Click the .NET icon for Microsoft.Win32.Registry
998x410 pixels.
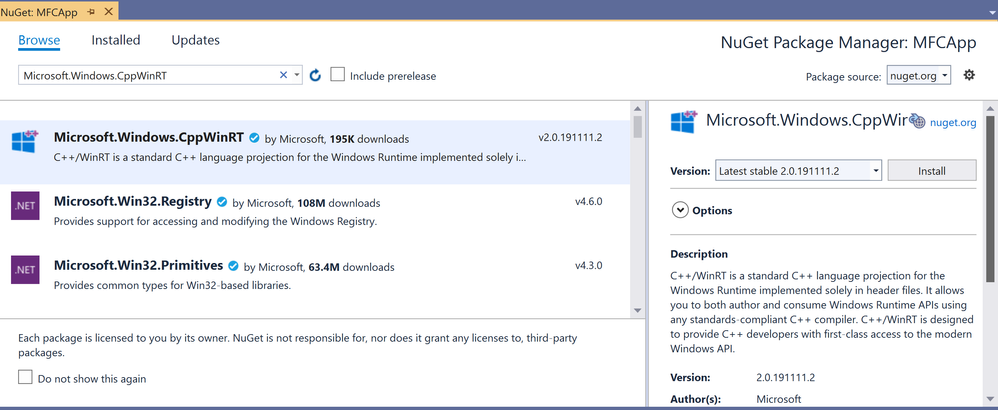pyautogui.click(x=25, y=205)
